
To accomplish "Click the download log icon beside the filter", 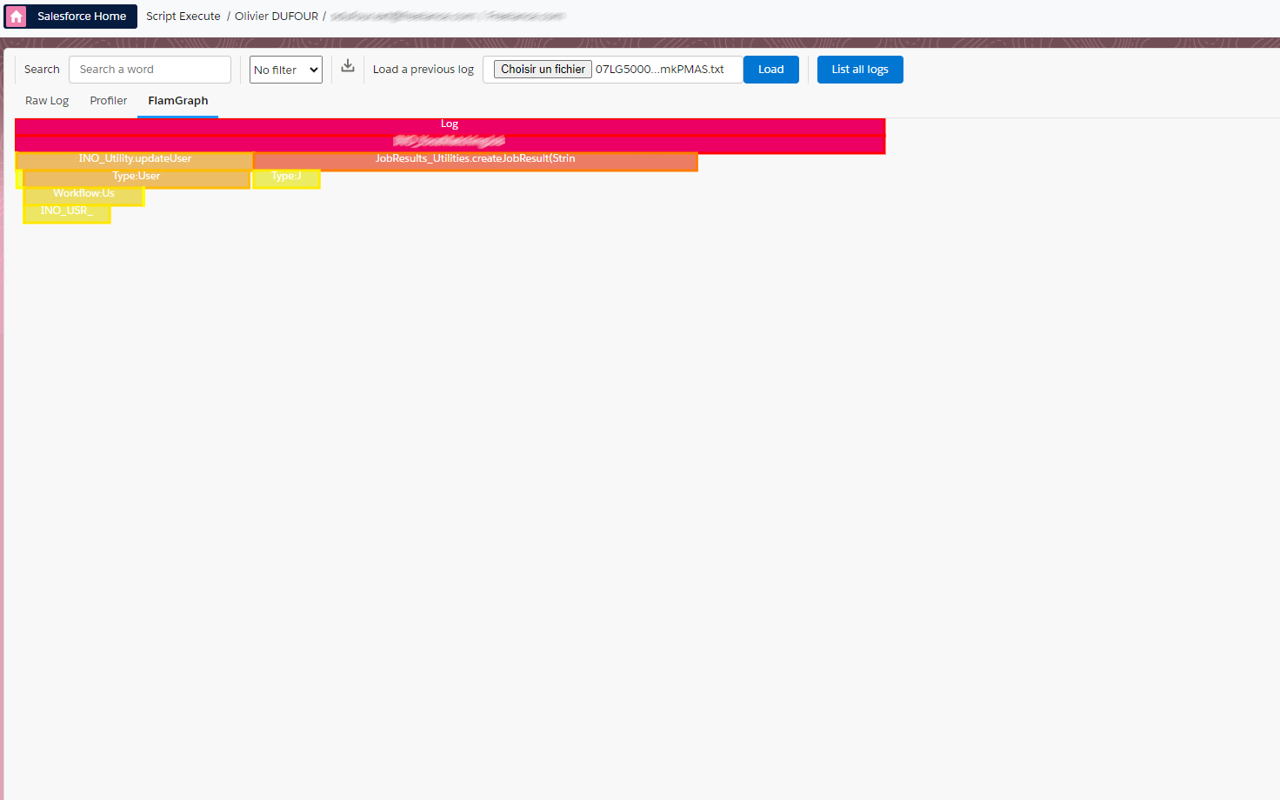I will coord(347,66).
